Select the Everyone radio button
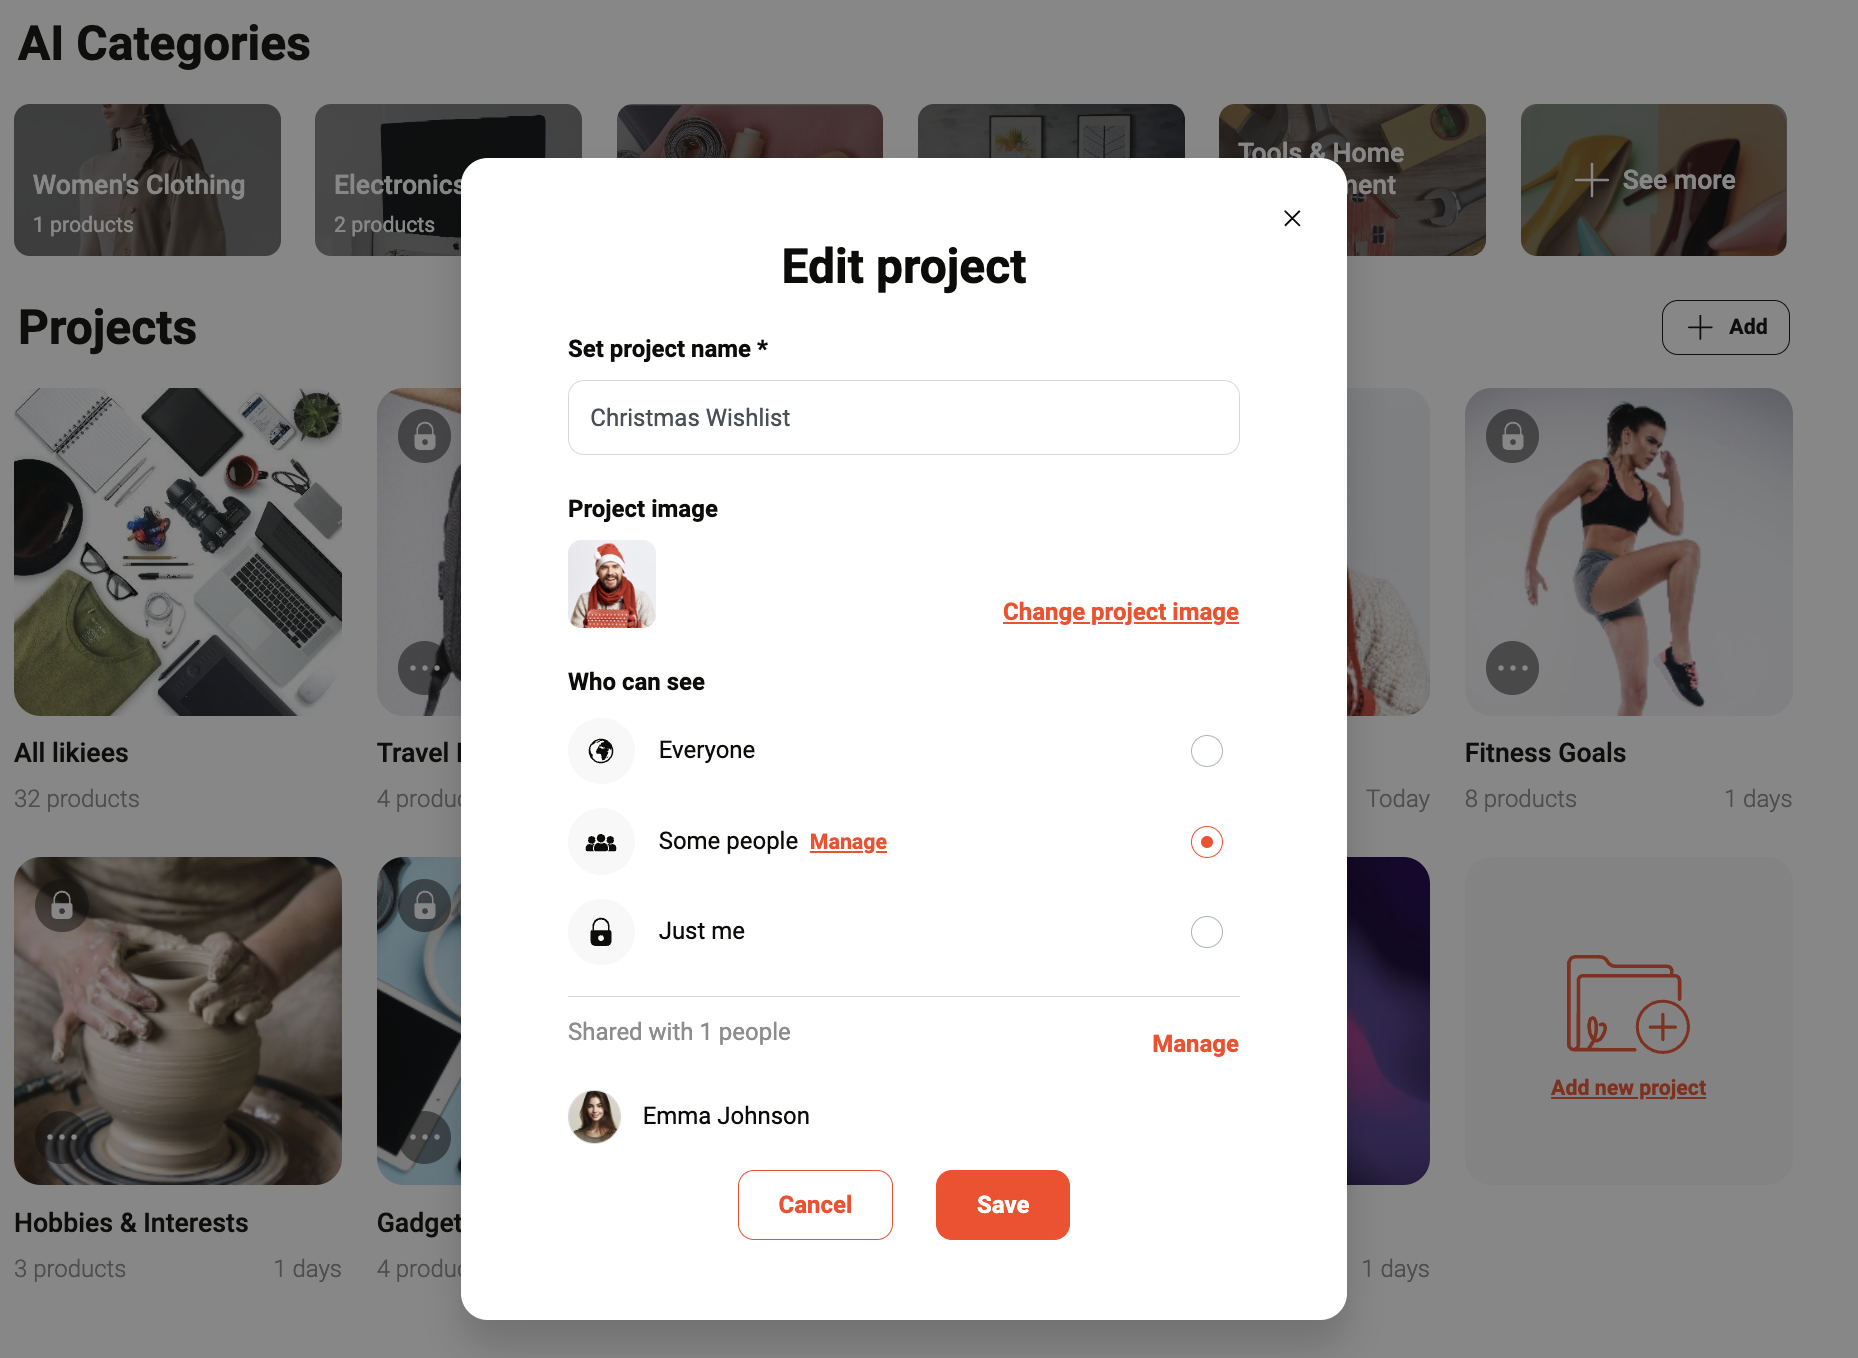The image size is (1858, 1358). (x=1207, y=751)
